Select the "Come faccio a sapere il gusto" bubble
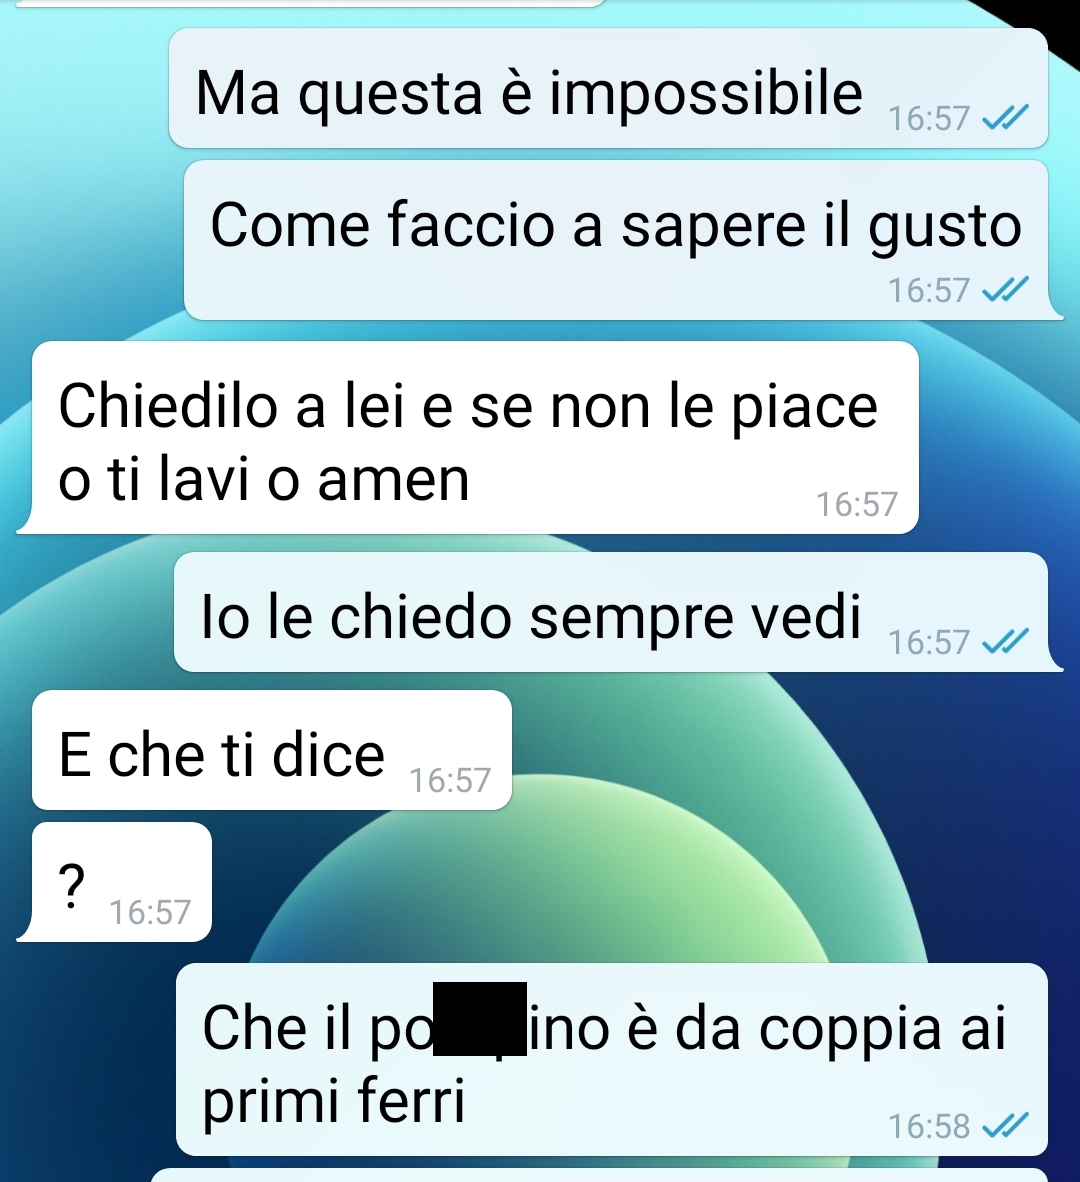The width and height of the screenshot is (1080, 1182). click(618, 240)
